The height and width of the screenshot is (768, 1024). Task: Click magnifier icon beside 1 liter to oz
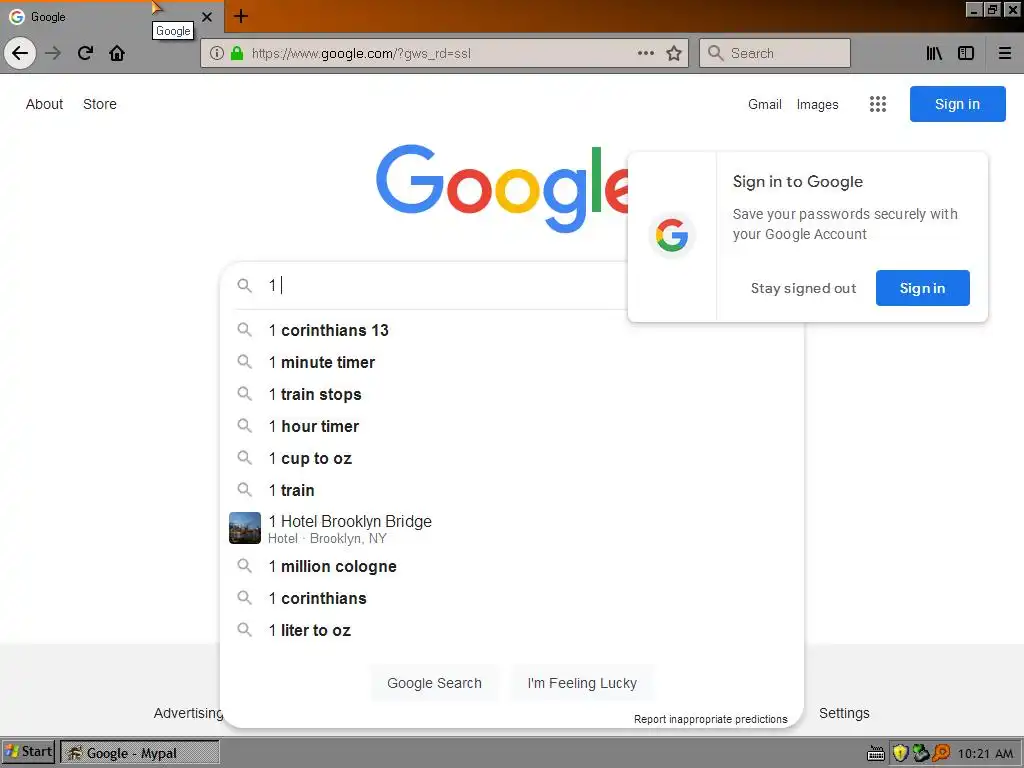tap(244, 630)
